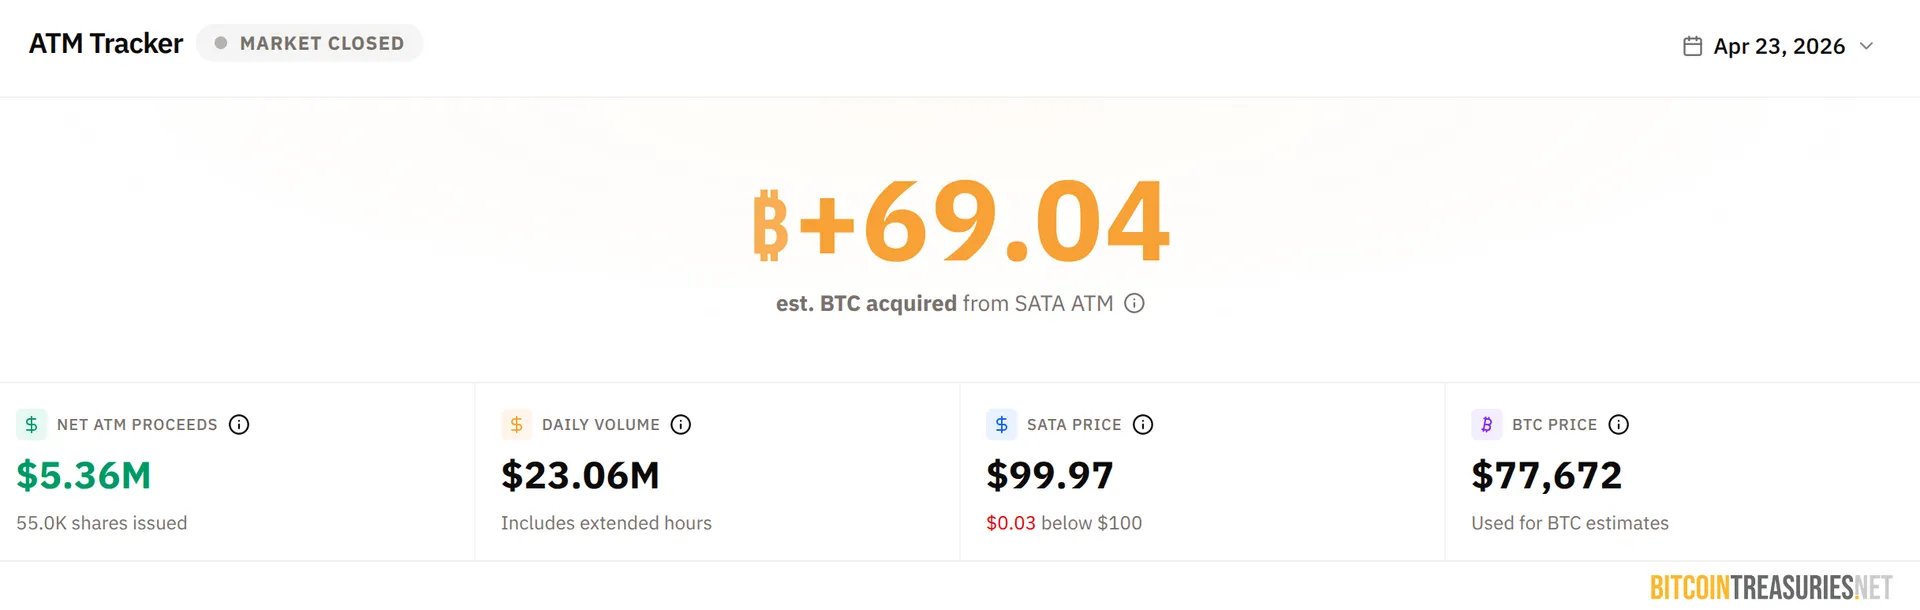Viewport: 1920px width, 610px height.
Task: Click the blue dollar icon on SATA Price card
Action: coord(1001,424)
